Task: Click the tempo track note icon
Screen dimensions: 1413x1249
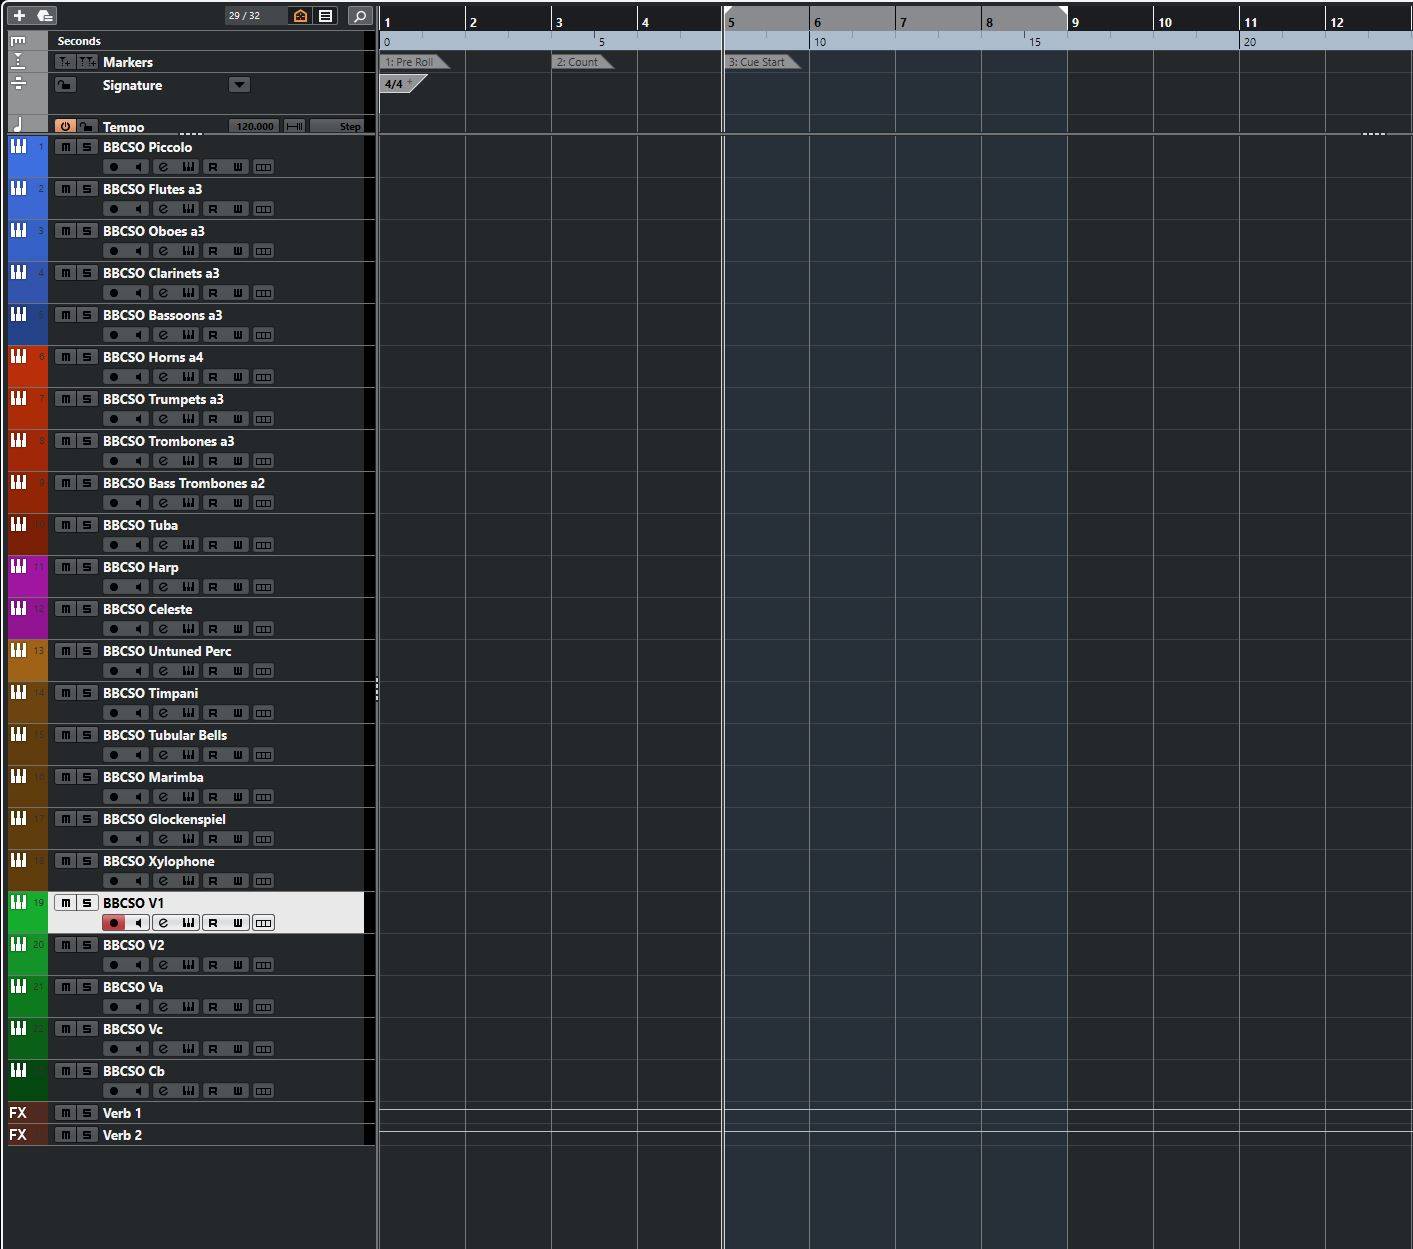Action: [18, 125]
